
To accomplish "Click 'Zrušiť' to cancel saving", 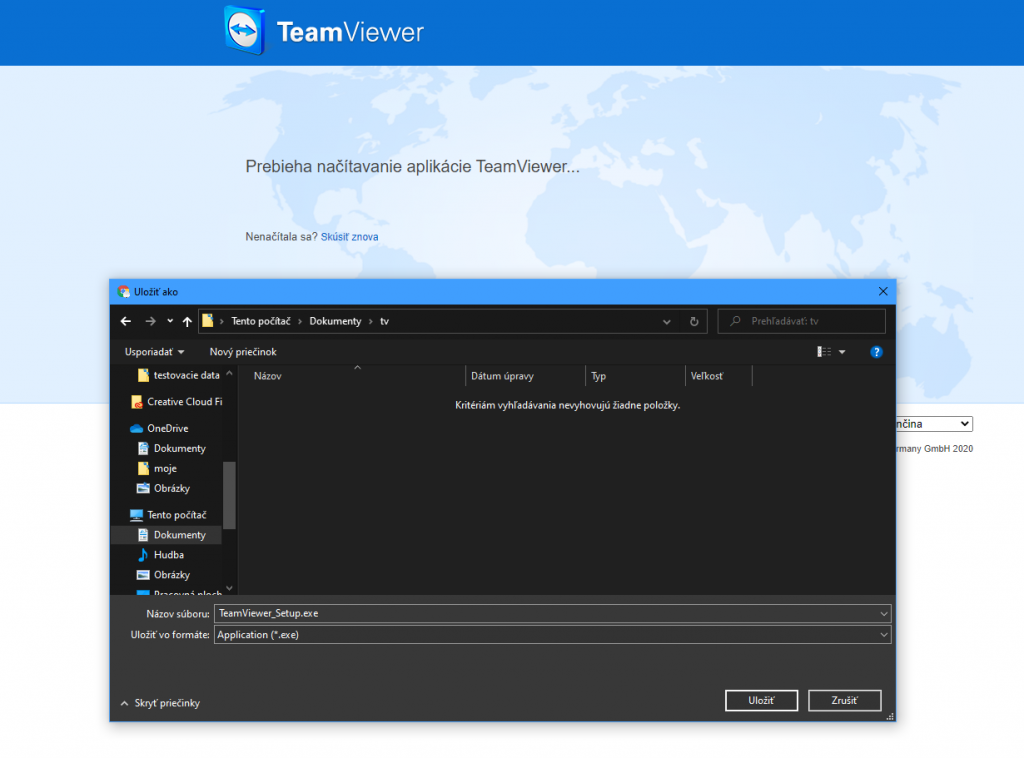I will pyautogui.click(x=844, y=701).
